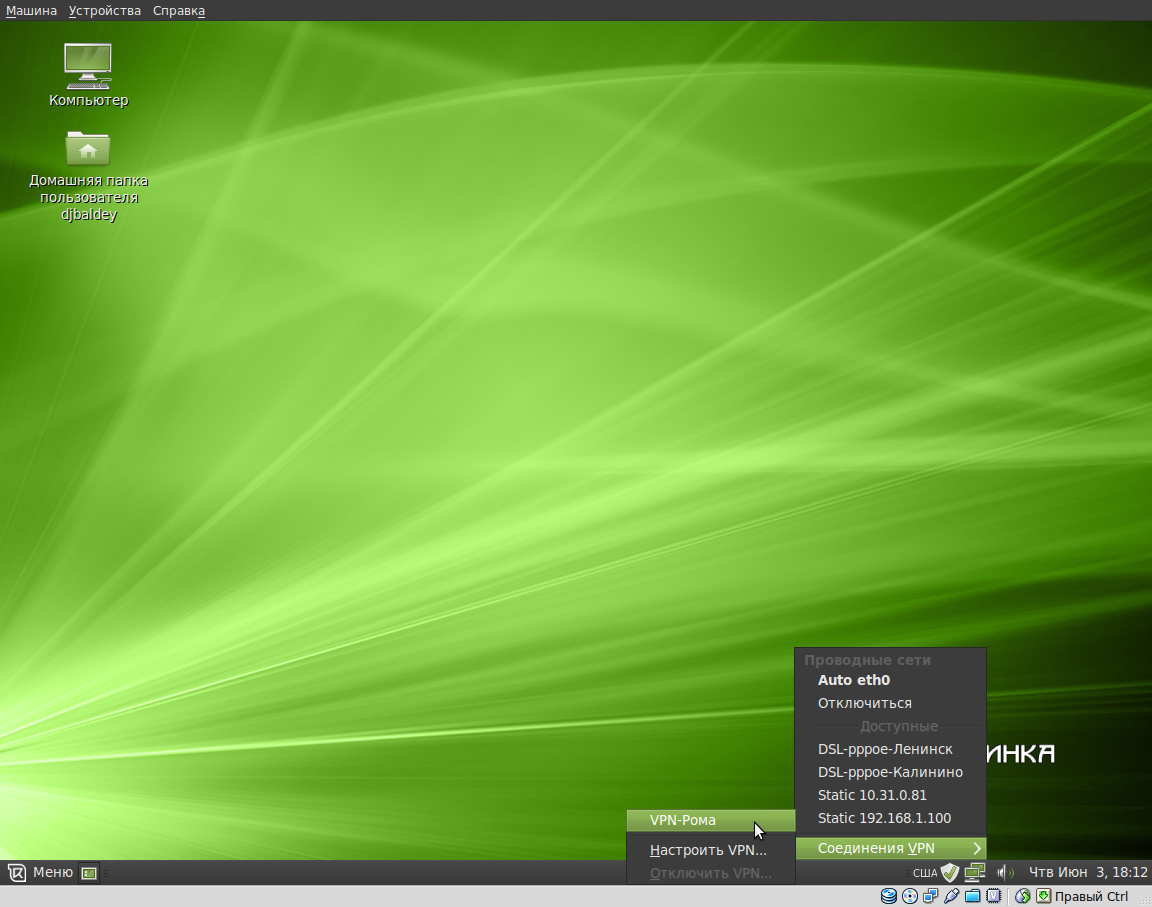Open the Справка menu
Screen dimensions: 1152x907
pos(178,10)
